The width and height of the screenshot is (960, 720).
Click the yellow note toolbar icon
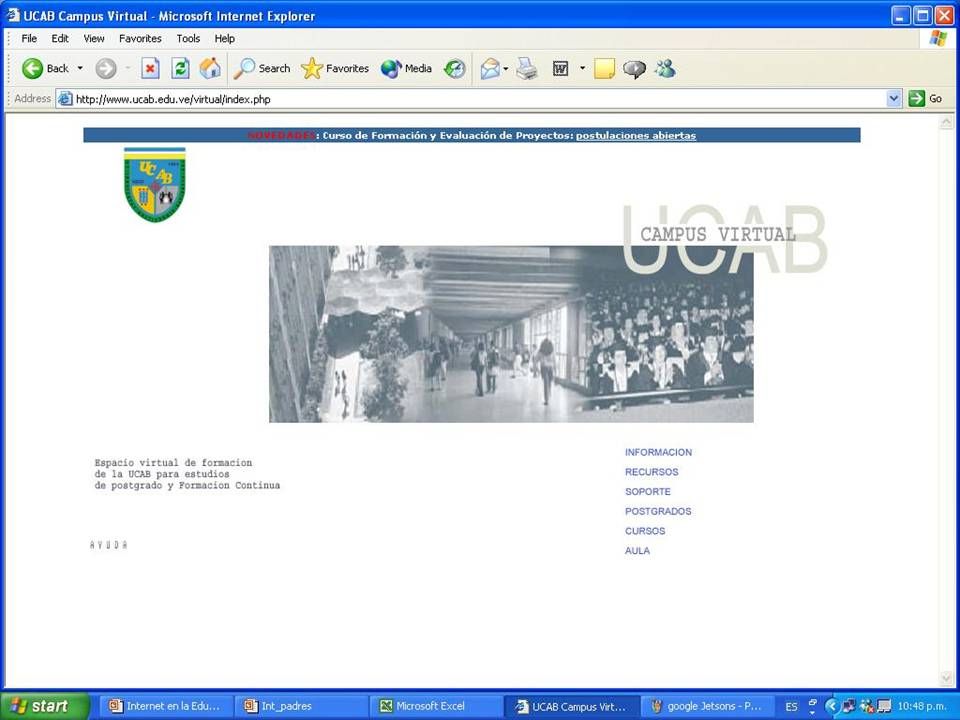pos(604,69)
